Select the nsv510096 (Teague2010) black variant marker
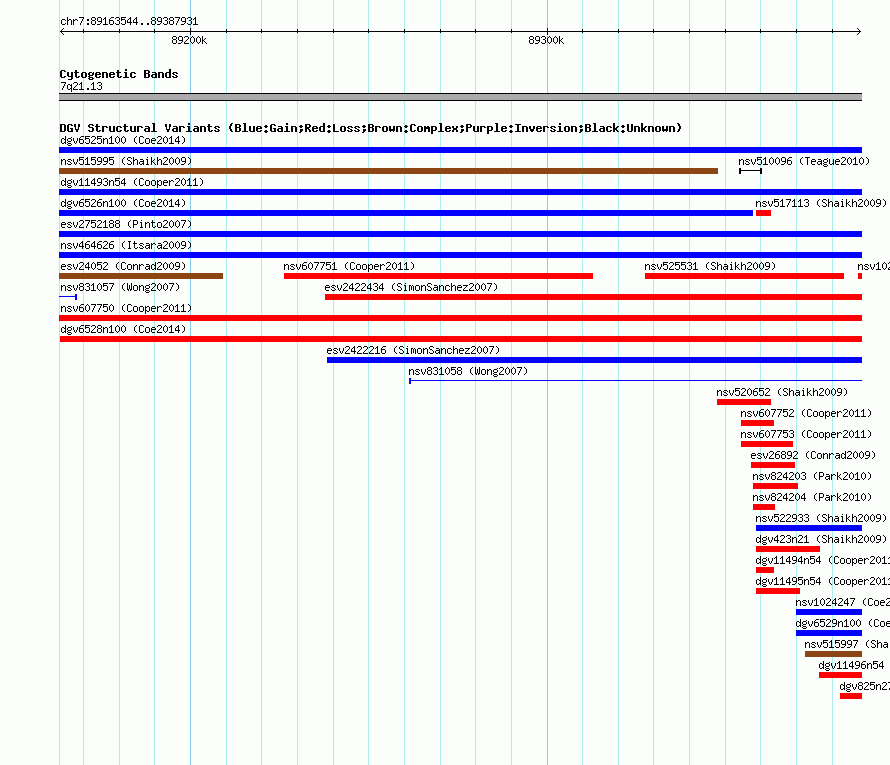This screenshot has width=890, height=765. 750,171
